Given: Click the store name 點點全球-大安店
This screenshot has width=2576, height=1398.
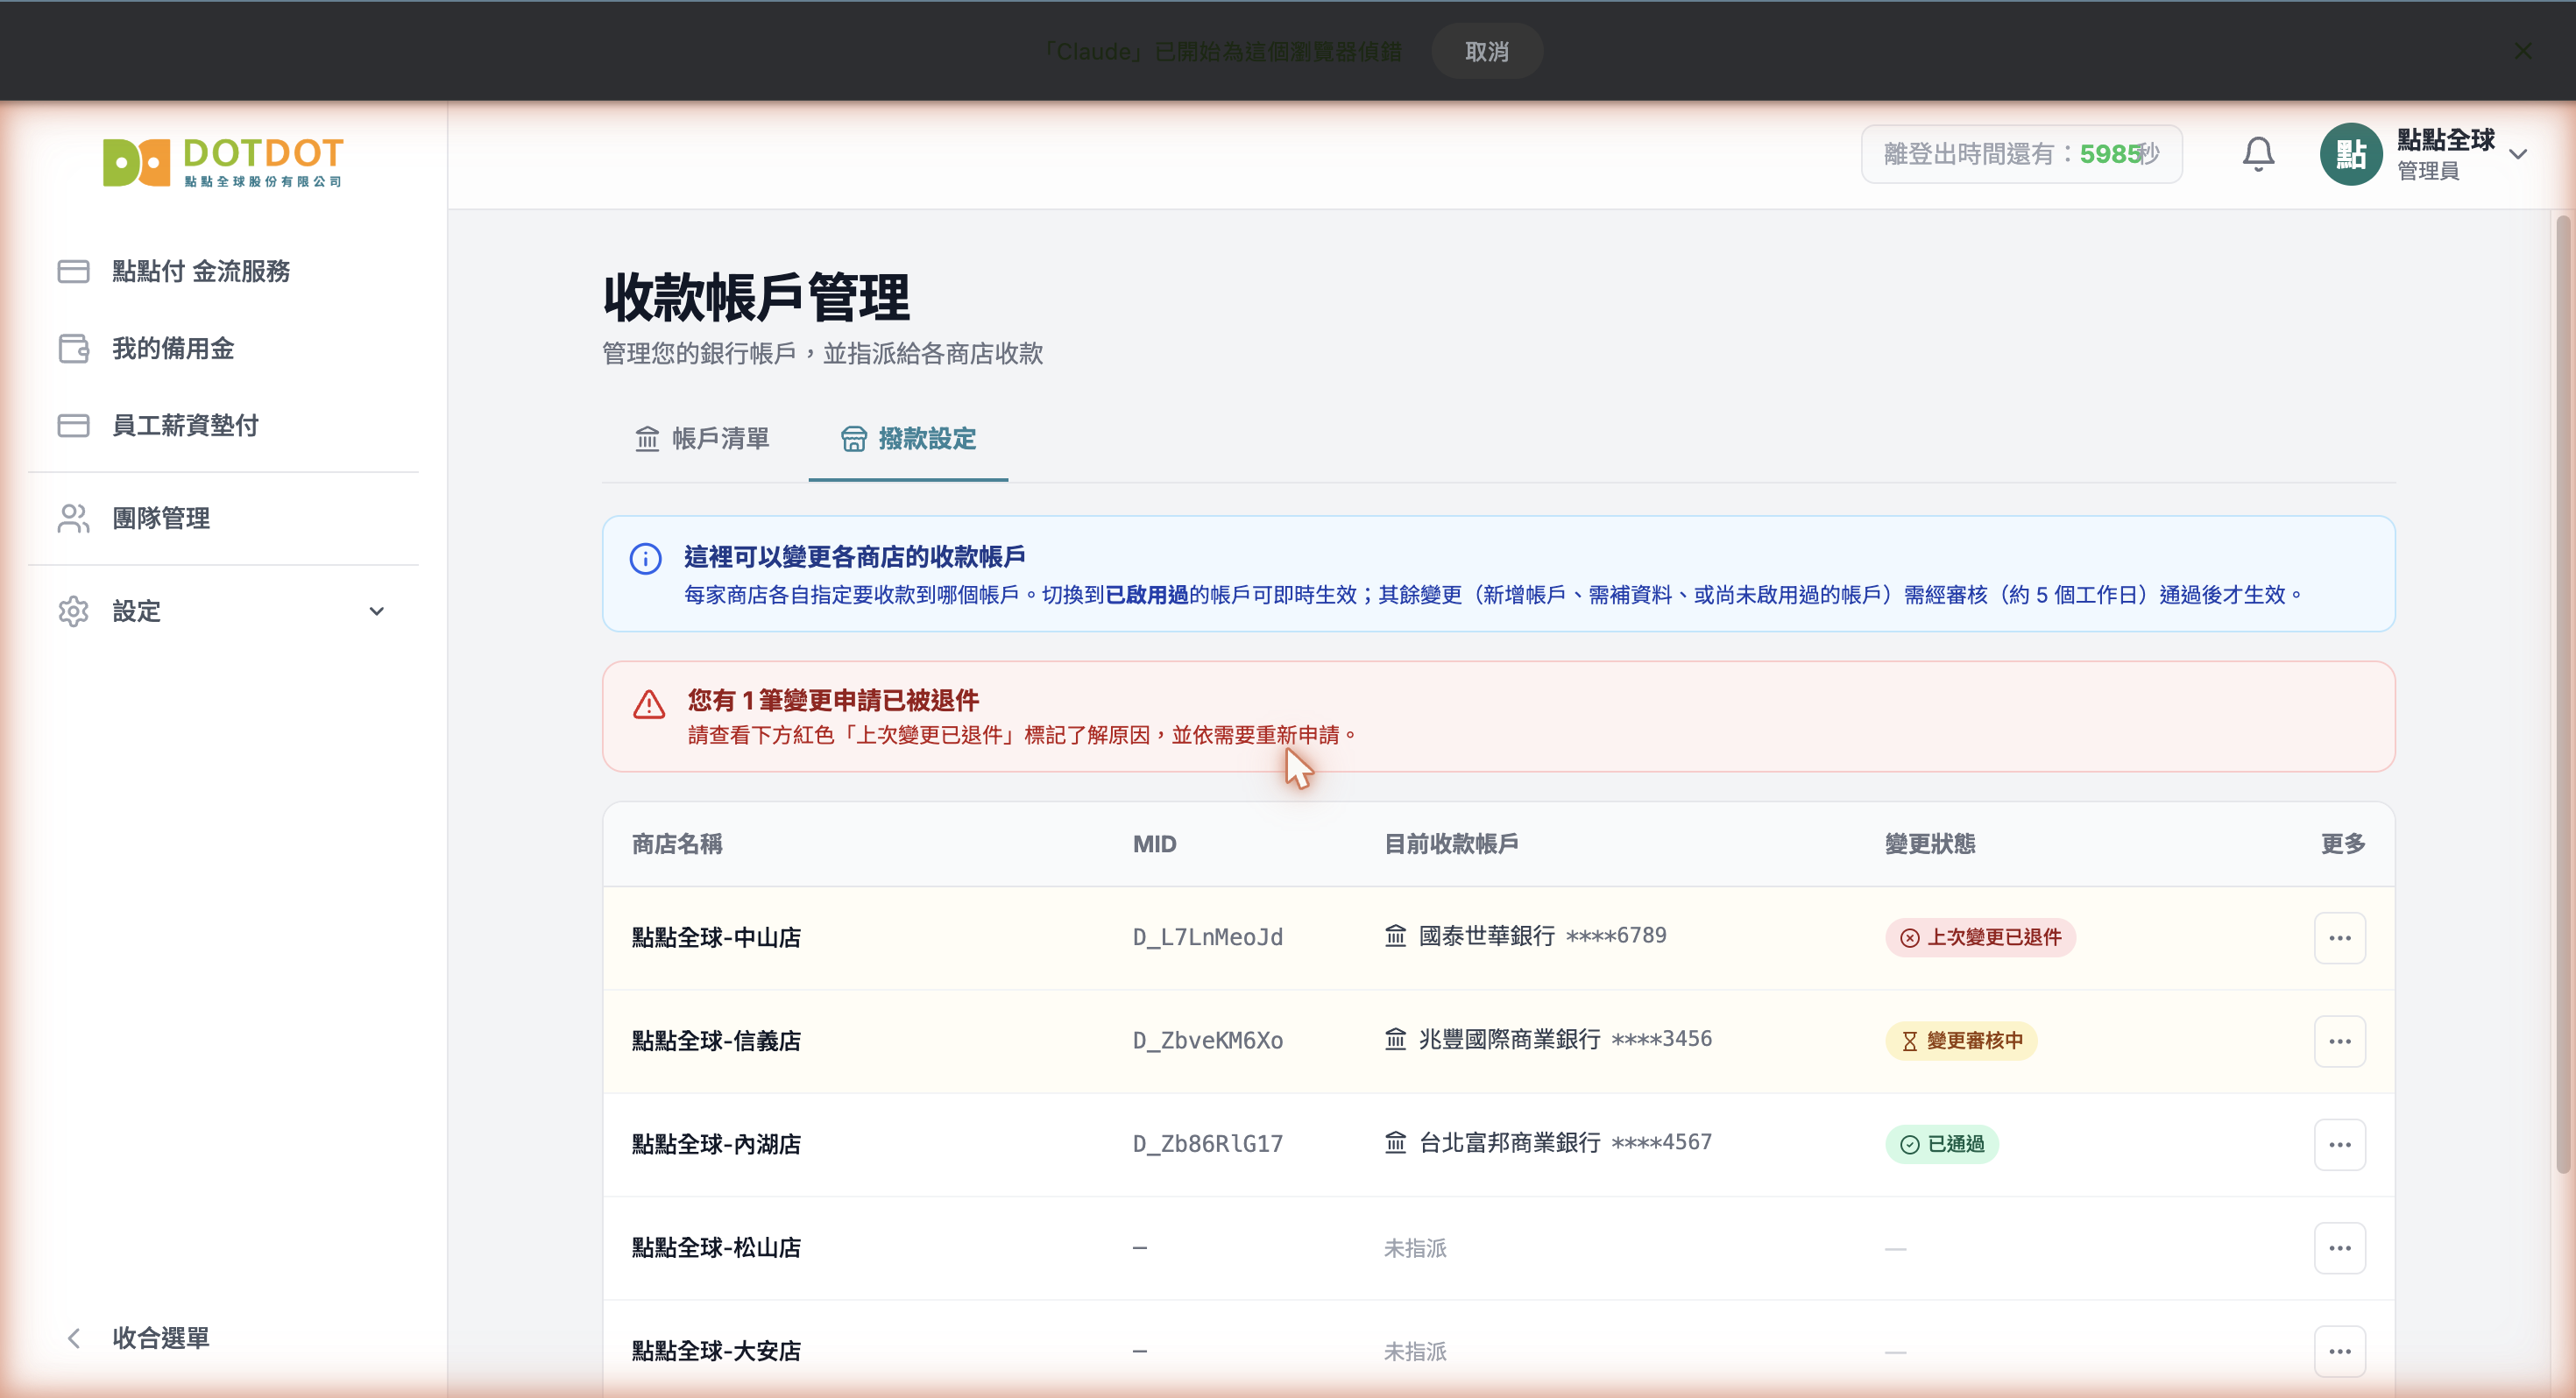Looking at the screenshot, I should [x=716, y=1351].
